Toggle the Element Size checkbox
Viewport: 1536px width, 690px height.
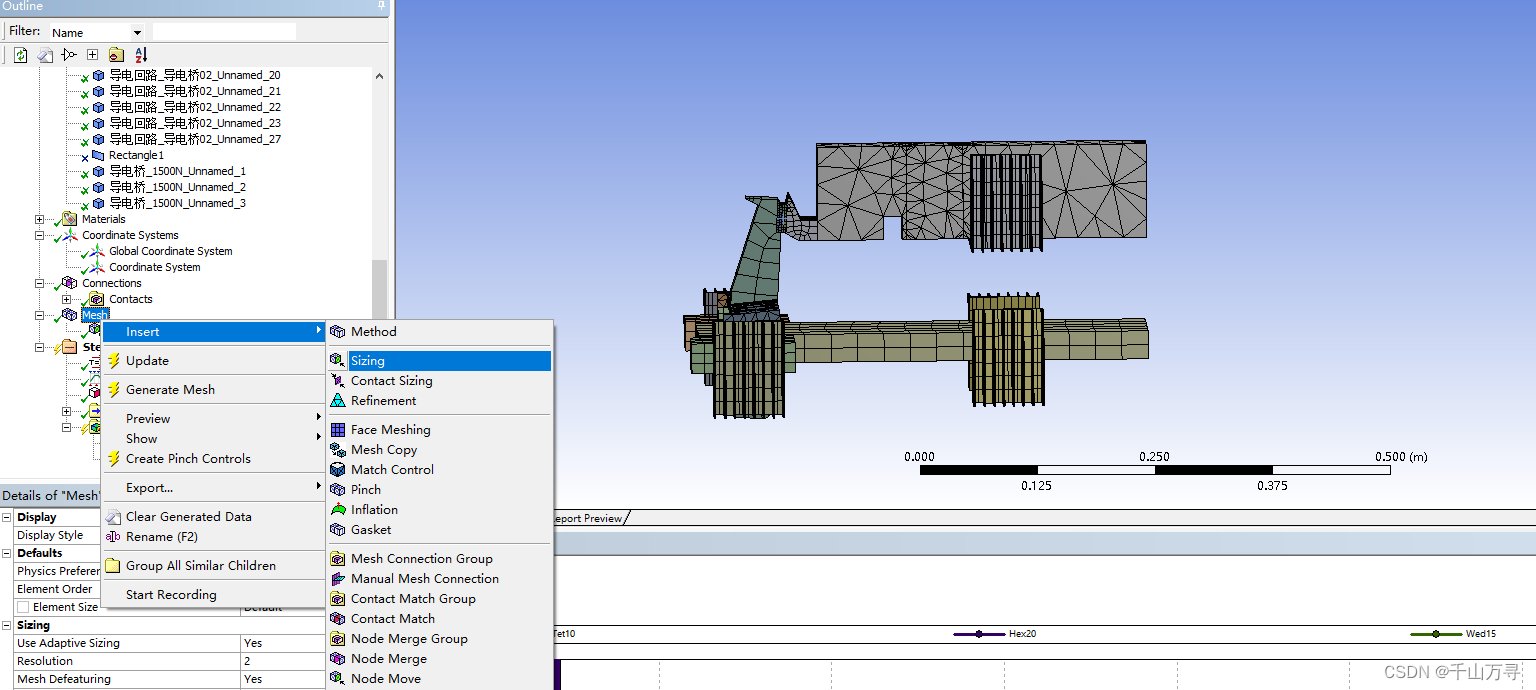[x=22, y=607]
